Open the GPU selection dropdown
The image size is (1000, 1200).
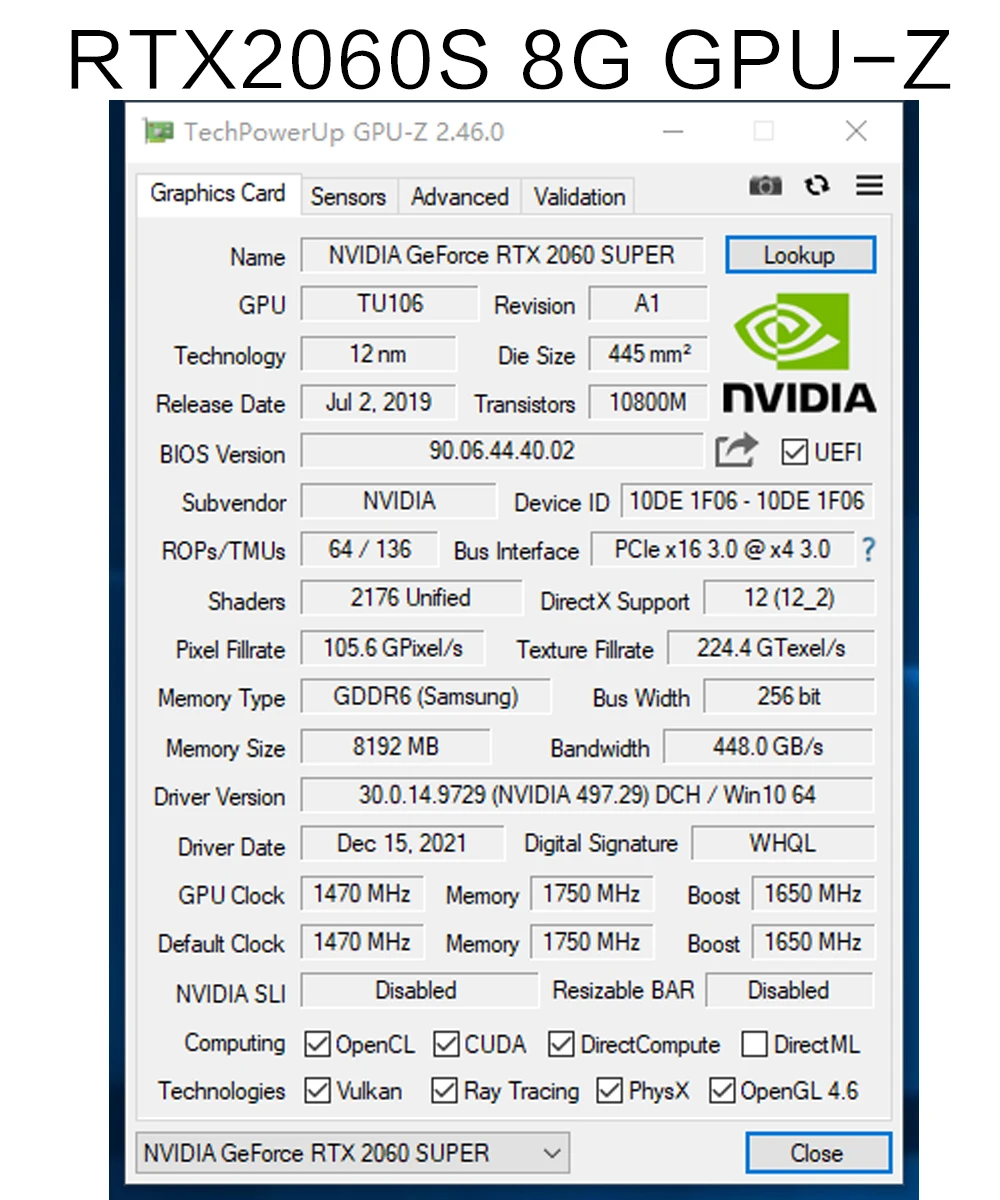pyautogui.click(x=352, y=1153)
